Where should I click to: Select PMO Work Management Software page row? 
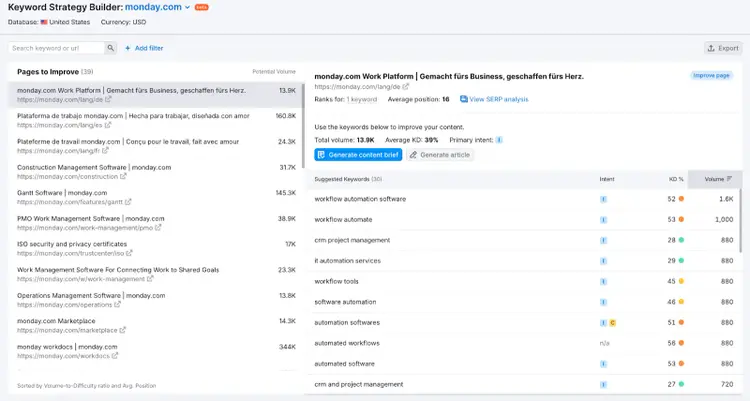tap(156, 223)
